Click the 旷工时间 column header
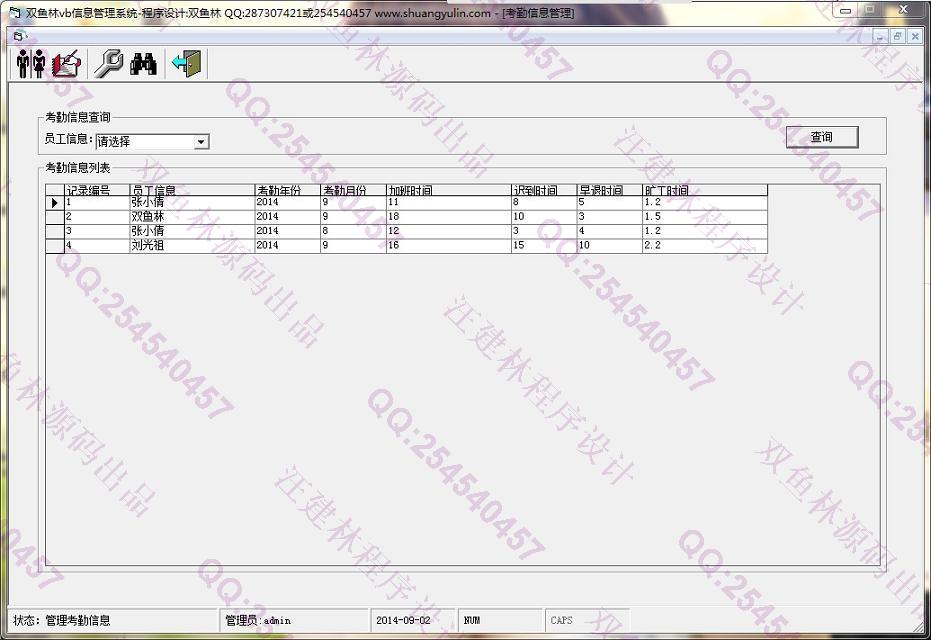 tap(705, 190)
